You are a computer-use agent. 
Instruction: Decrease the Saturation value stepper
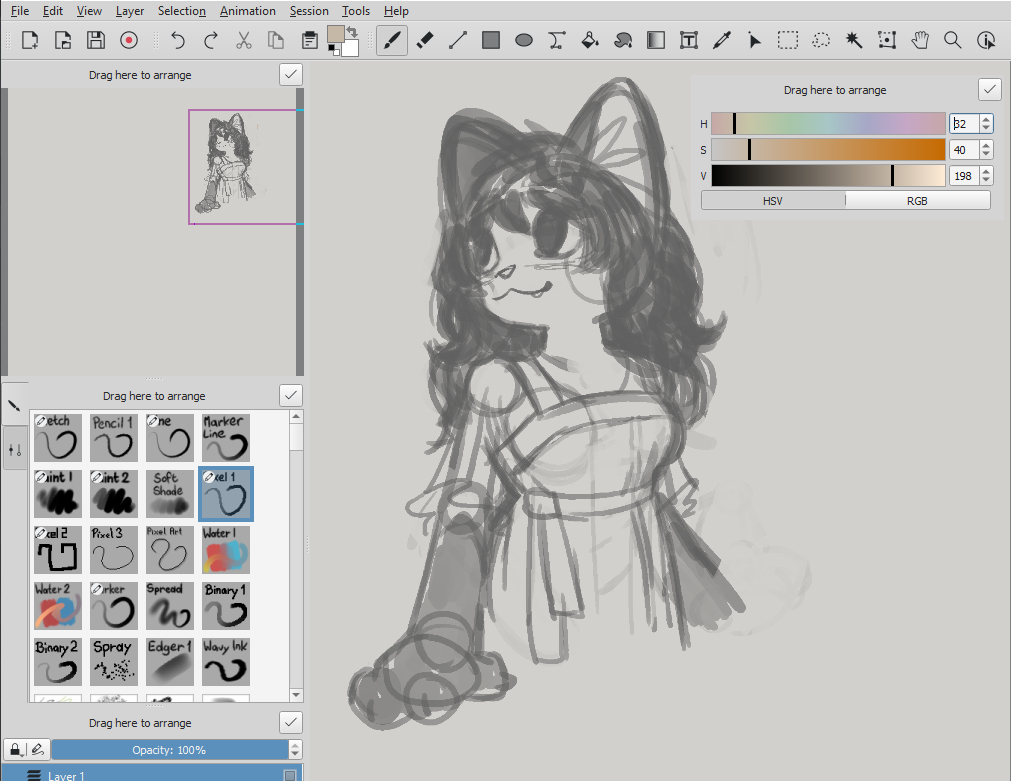[x=987, y=154]
